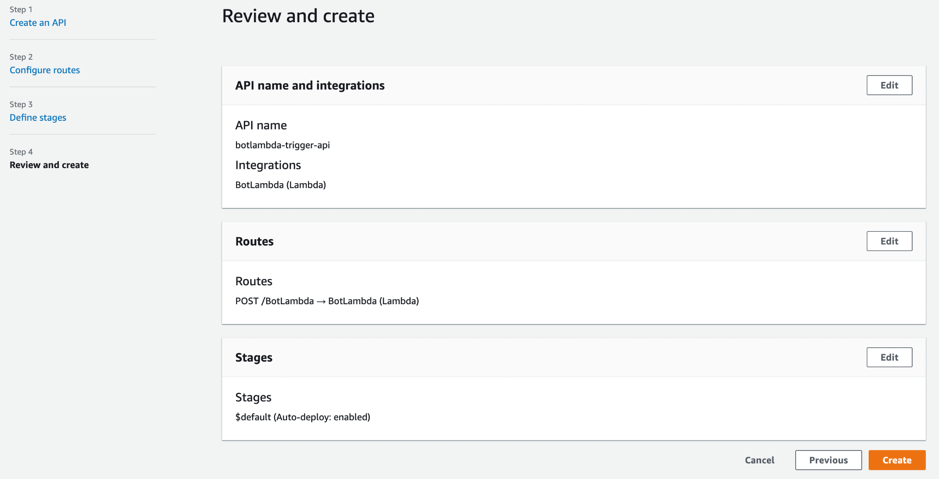Edit the Stages section
This screenshot has width=939, height=479.
(x=888, y=357)
